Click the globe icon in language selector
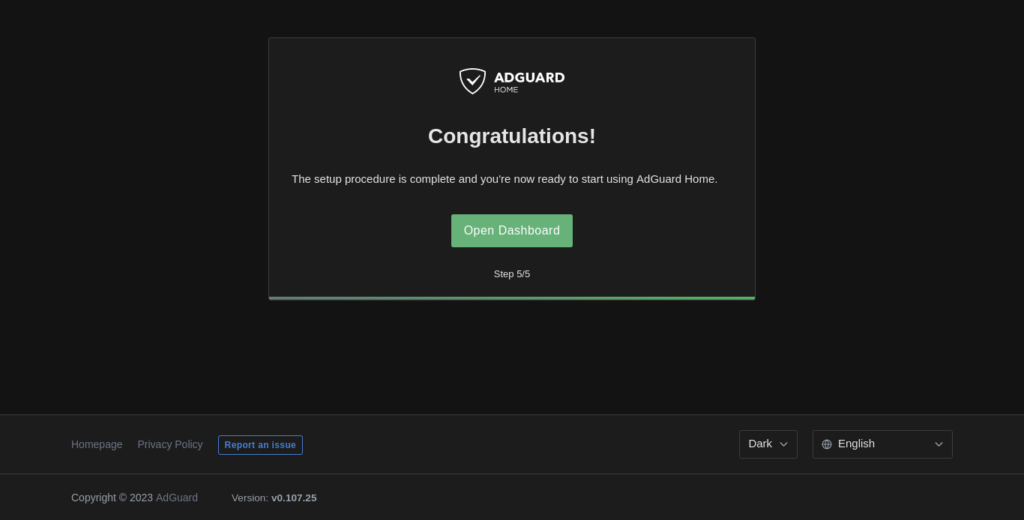 click(827, 444)
